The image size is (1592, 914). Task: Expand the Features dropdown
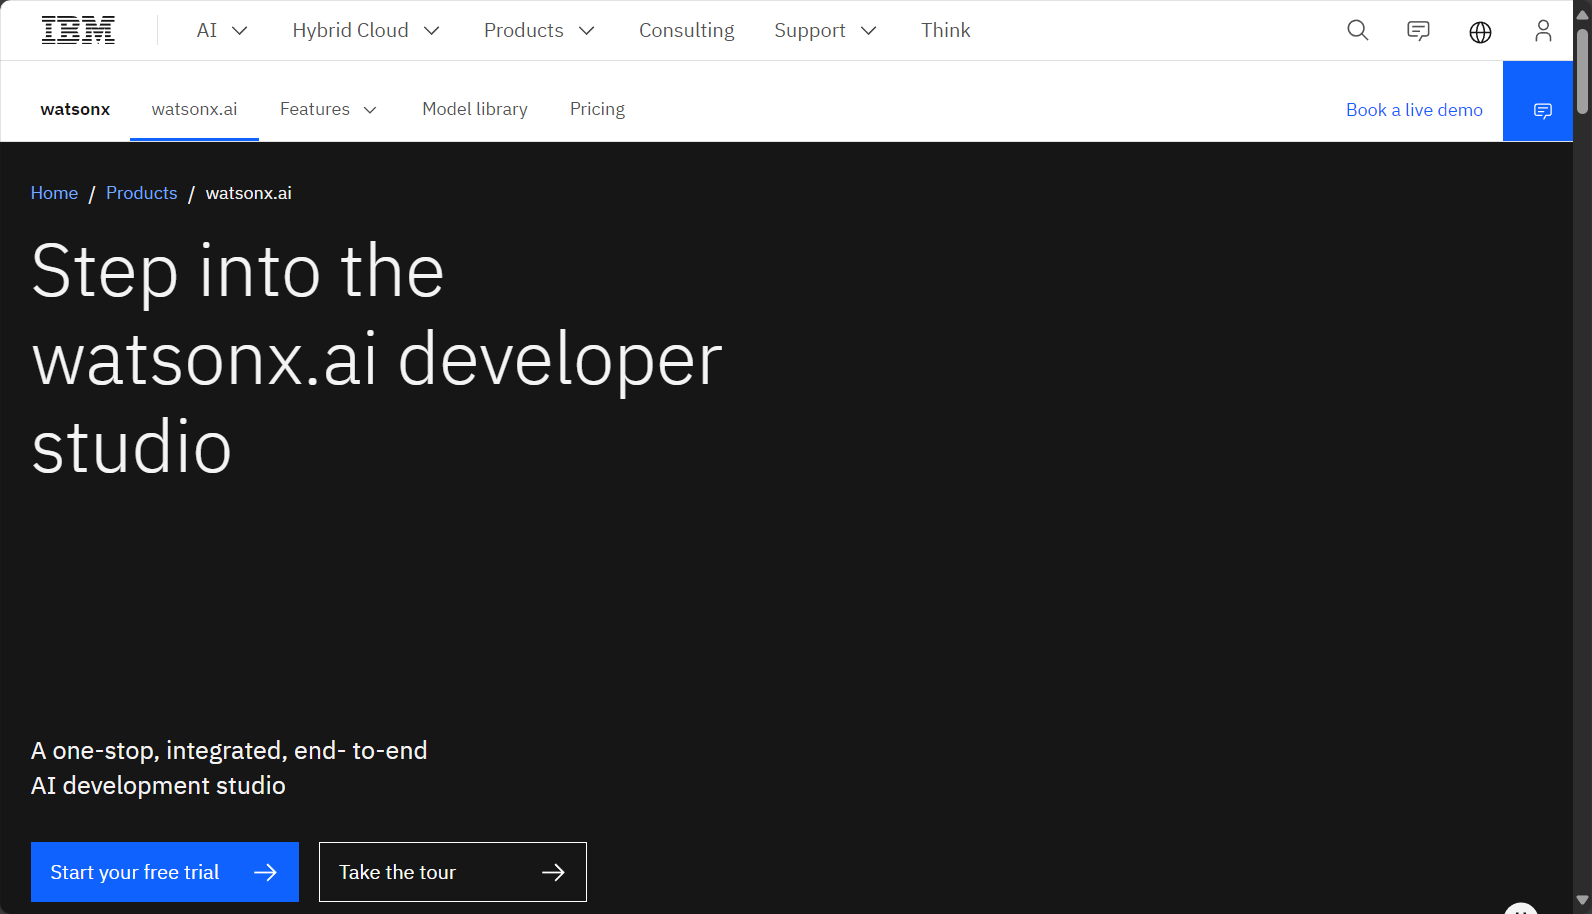[329, 109]
